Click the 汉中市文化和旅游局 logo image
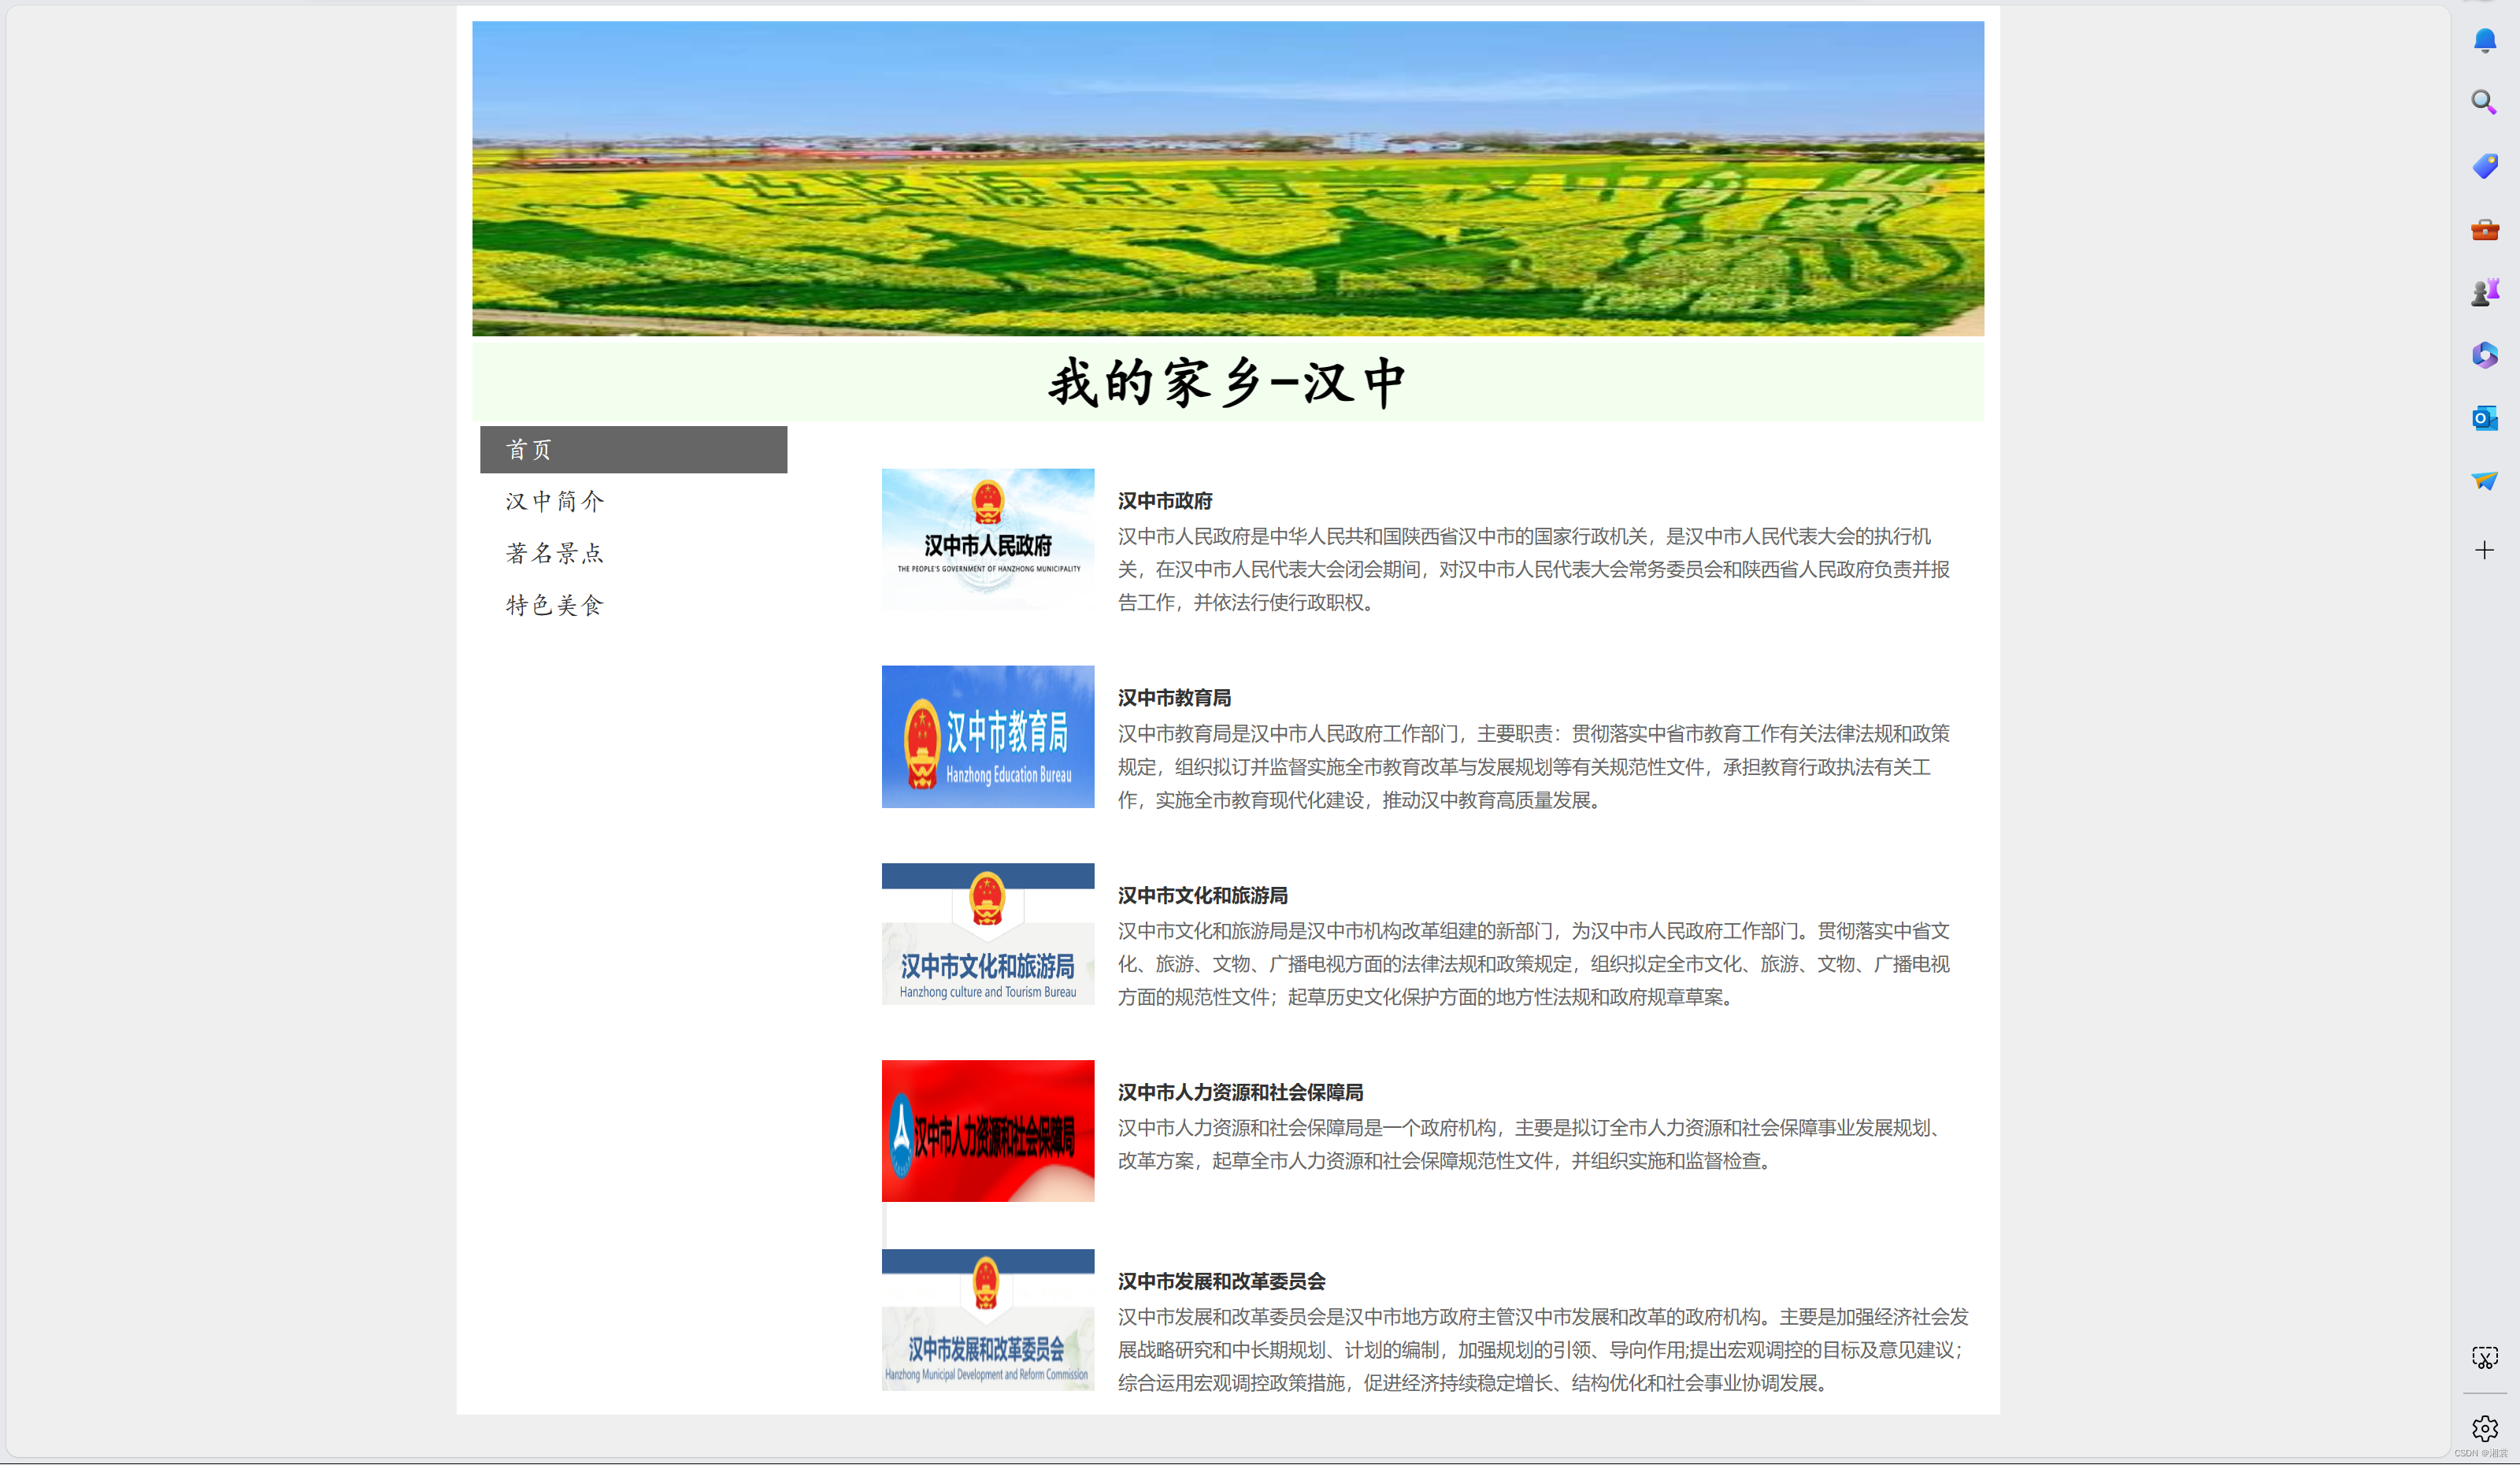This screenshot has width=2520, height=1465. click(x=987, y=934)
